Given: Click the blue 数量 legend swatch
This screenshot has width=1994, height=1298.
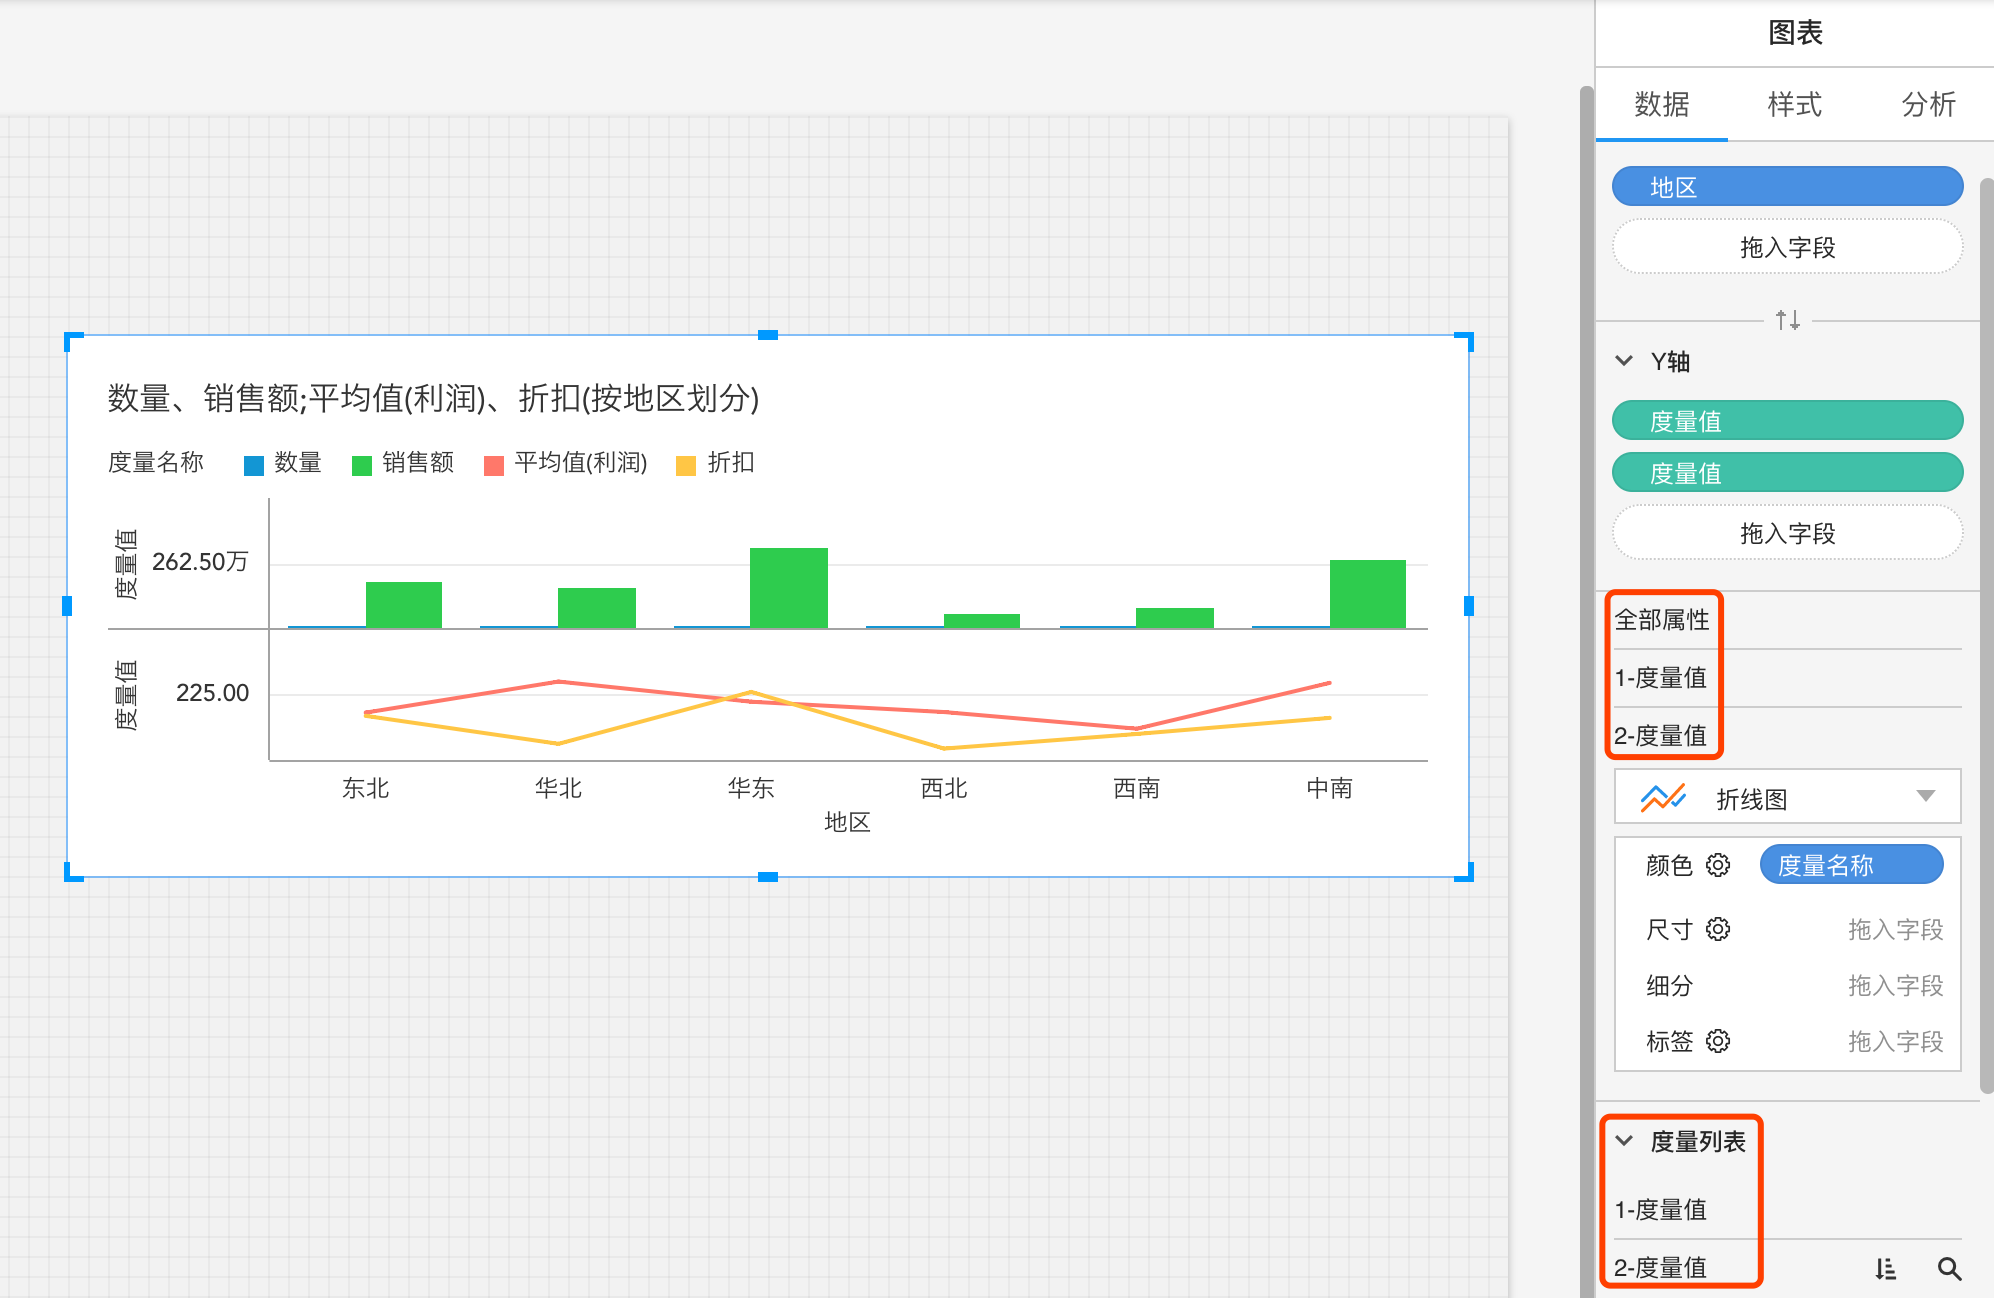Looking at the screenshot, I should [x=254, y=465].
